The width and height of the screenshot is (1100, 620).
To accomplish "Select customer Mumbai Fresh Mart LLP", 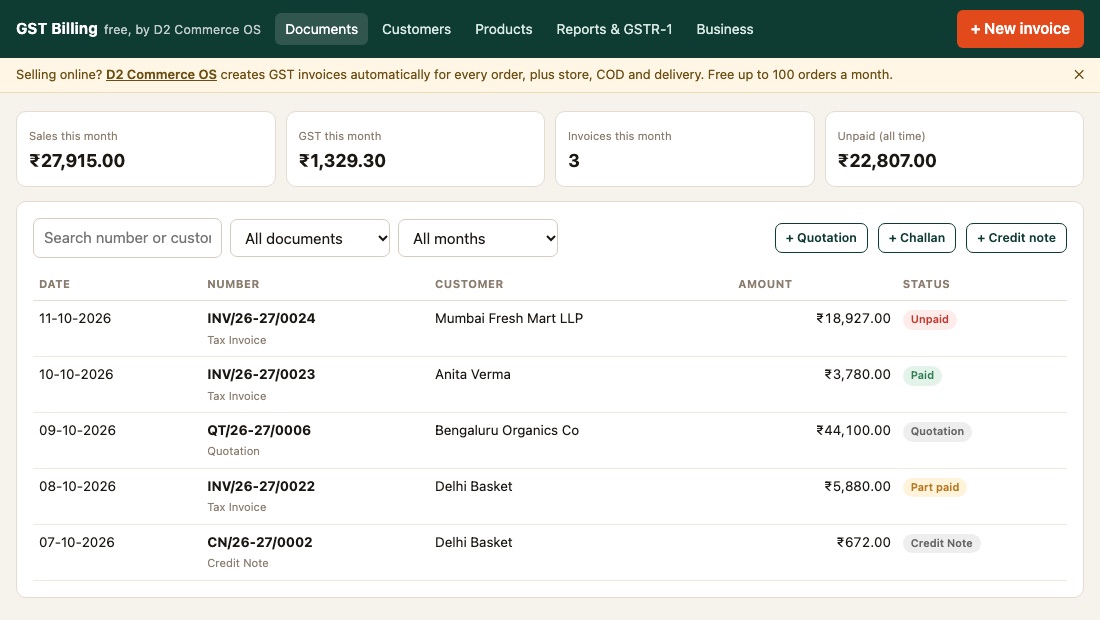I will pyautogui.click(x=509, y=318).
